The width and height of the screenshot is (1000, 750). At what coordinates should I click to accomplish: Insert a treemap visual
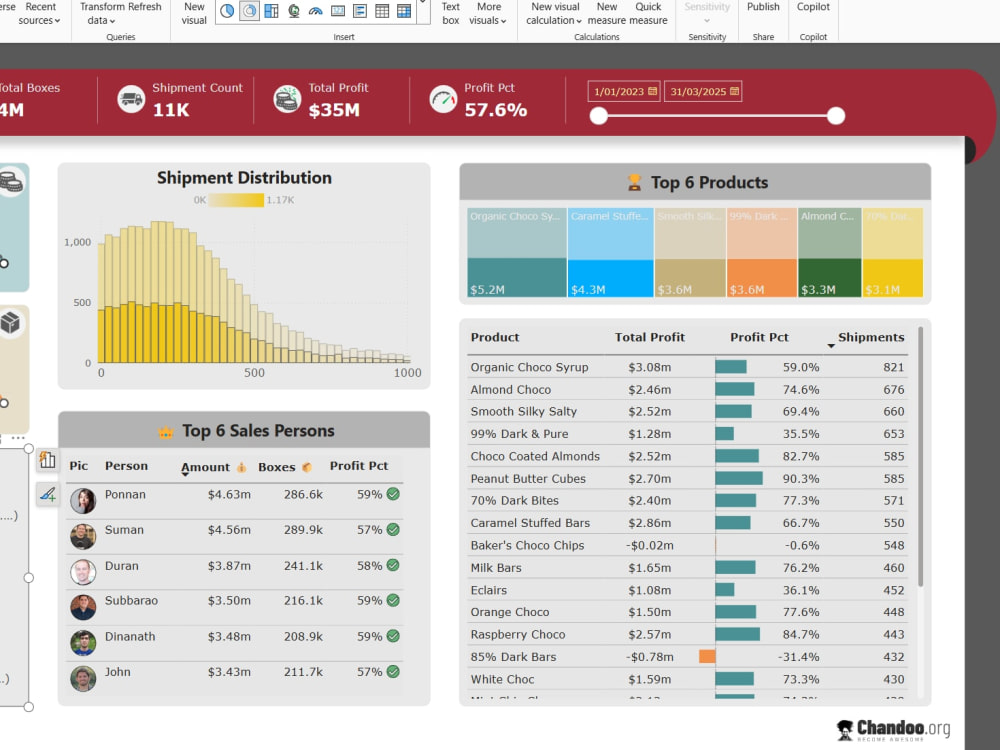point(272,11)
